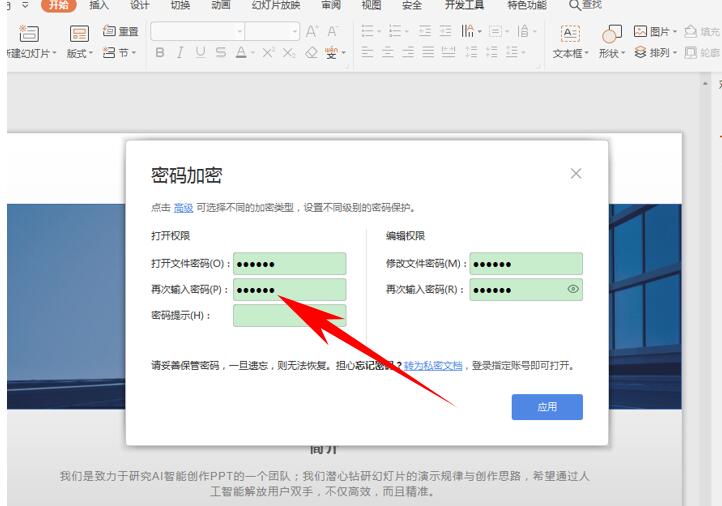This screenshot has height=506, width=722.
Task: Click the New Slide (新建幻灯片) icon
Action: coord(29,34)
